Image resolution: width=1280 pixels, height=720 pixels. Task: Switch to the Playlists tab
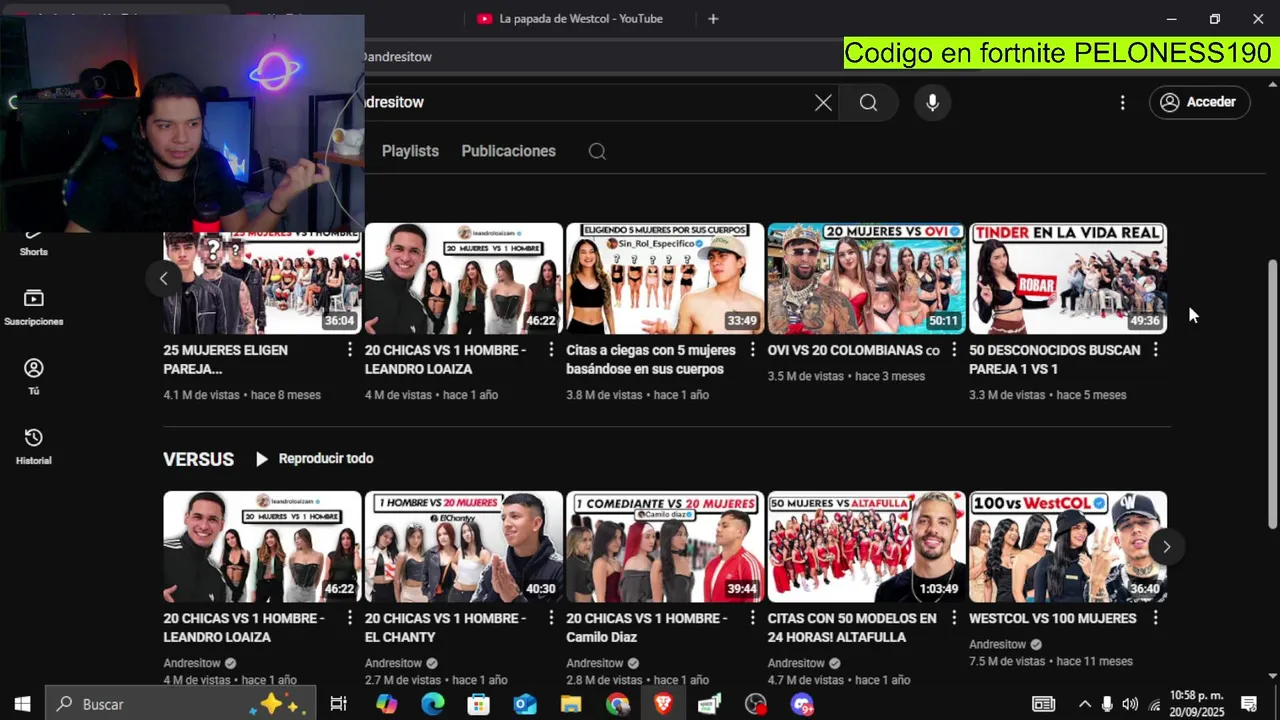(x=410, y=151)
